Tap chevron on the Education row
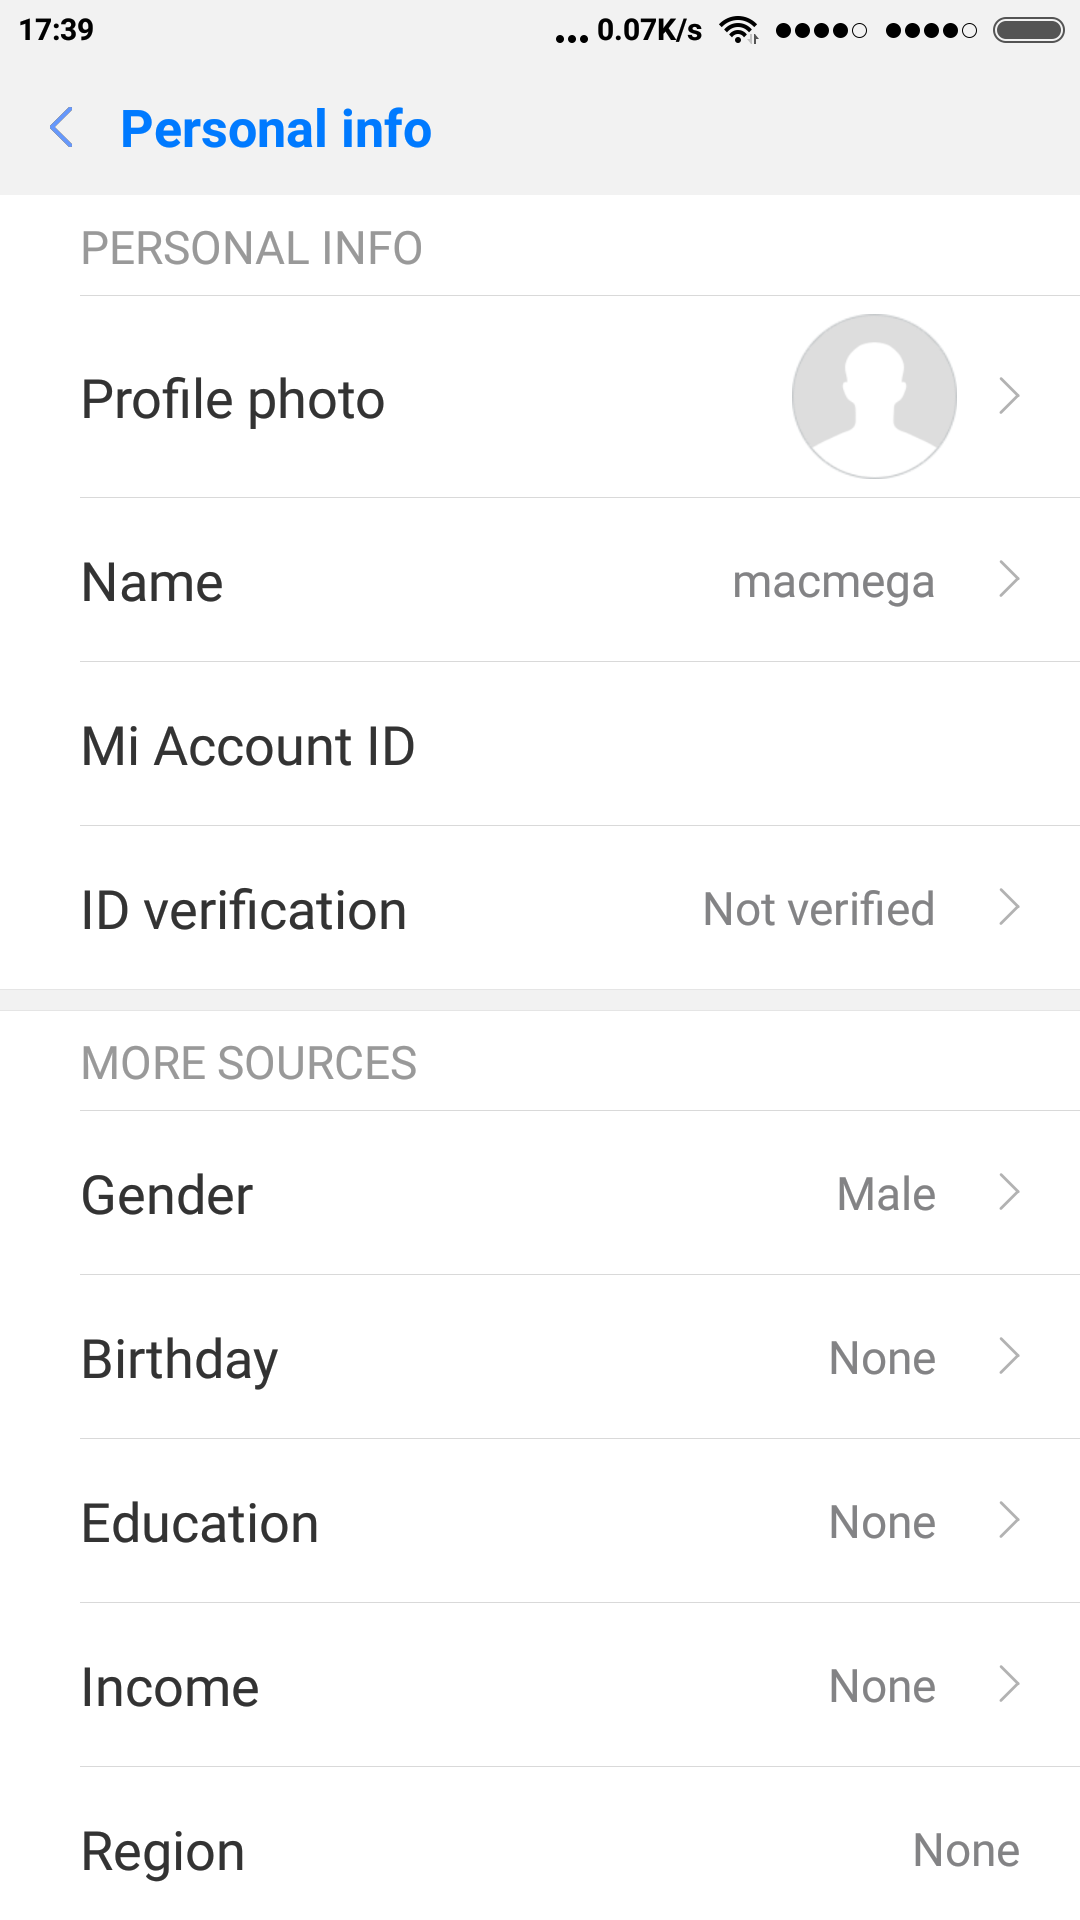This screenshot has width=1080, height=1920. (1009, 1520)
